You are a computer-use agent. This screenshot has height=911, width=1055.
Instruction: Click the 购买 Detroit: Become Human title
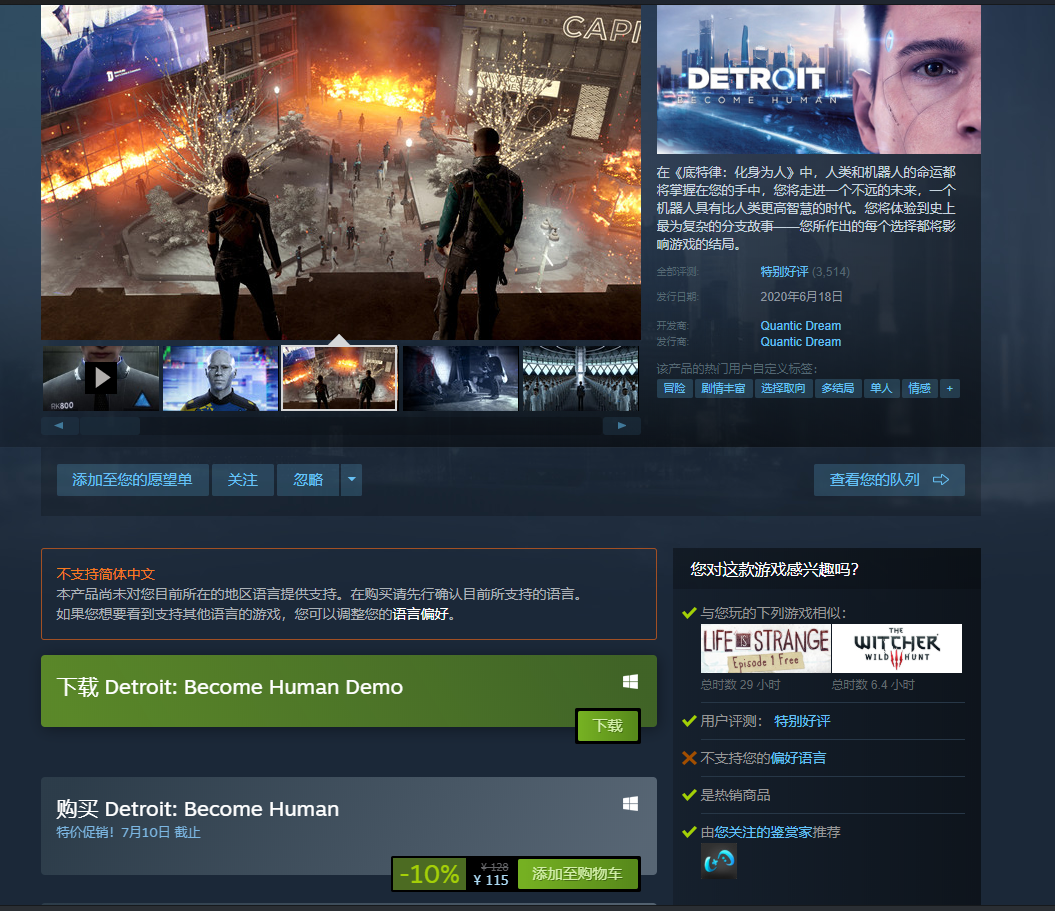point(198,809)
